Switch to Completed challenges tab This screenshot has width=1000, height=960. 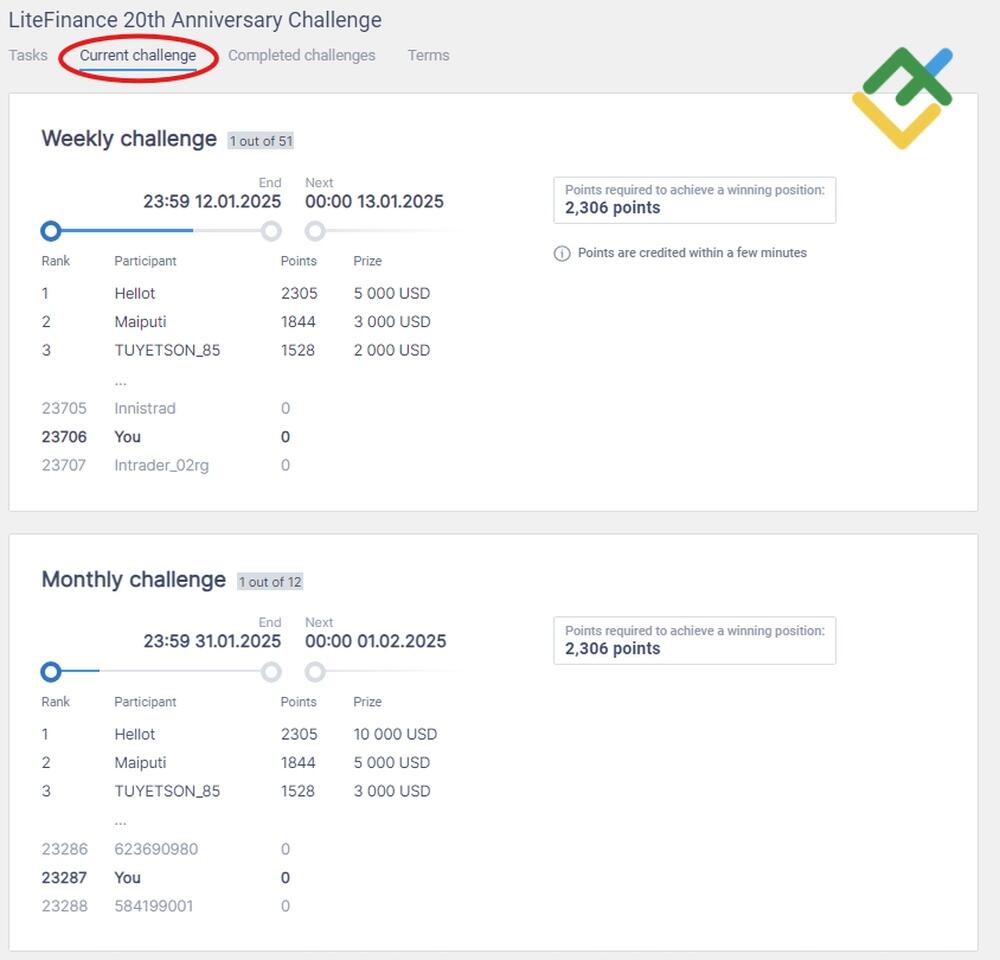[301, 55]
